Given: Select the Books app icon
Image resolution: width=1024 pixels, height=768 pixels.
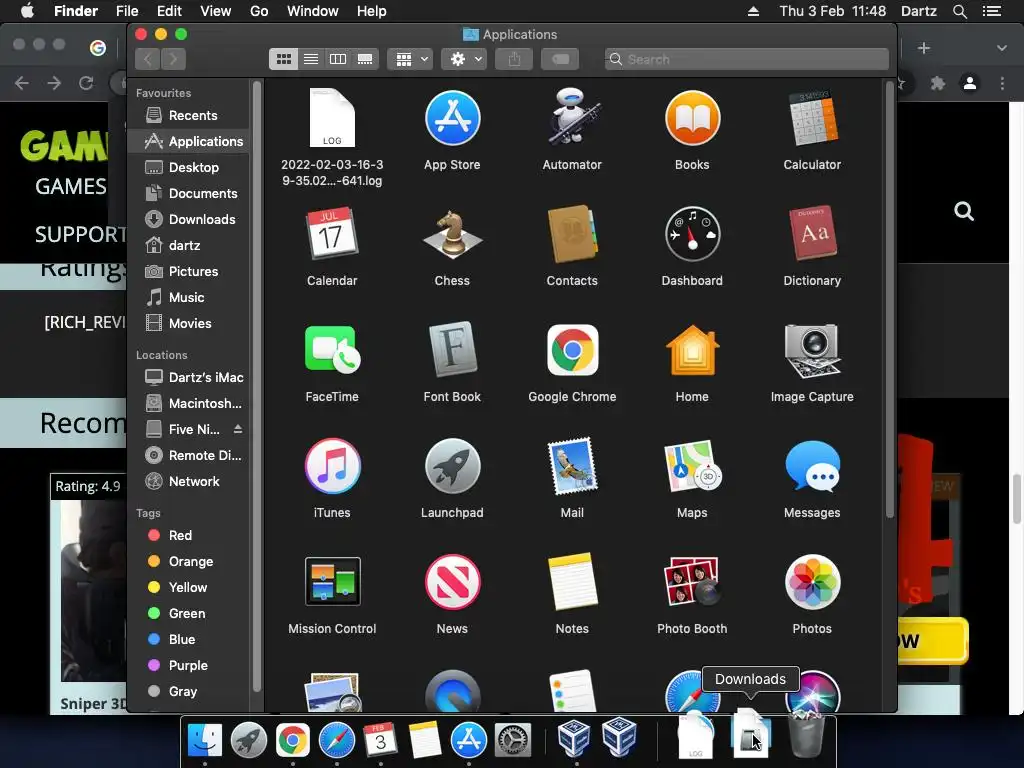Looking at the screenshot, I should click(692, 119).
